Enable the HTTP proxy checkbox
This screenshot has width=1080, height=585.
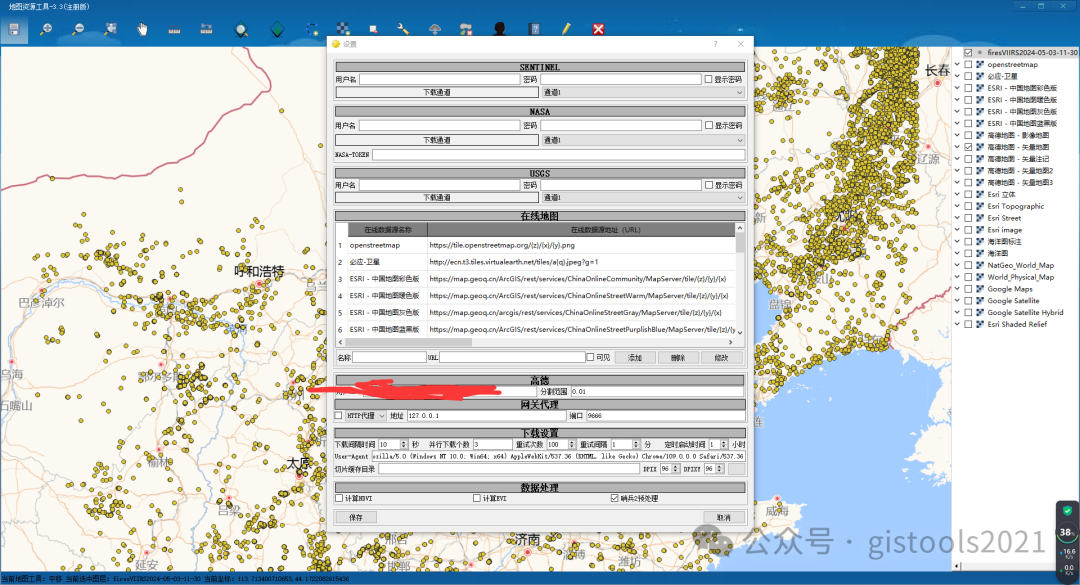click(338, 416)
